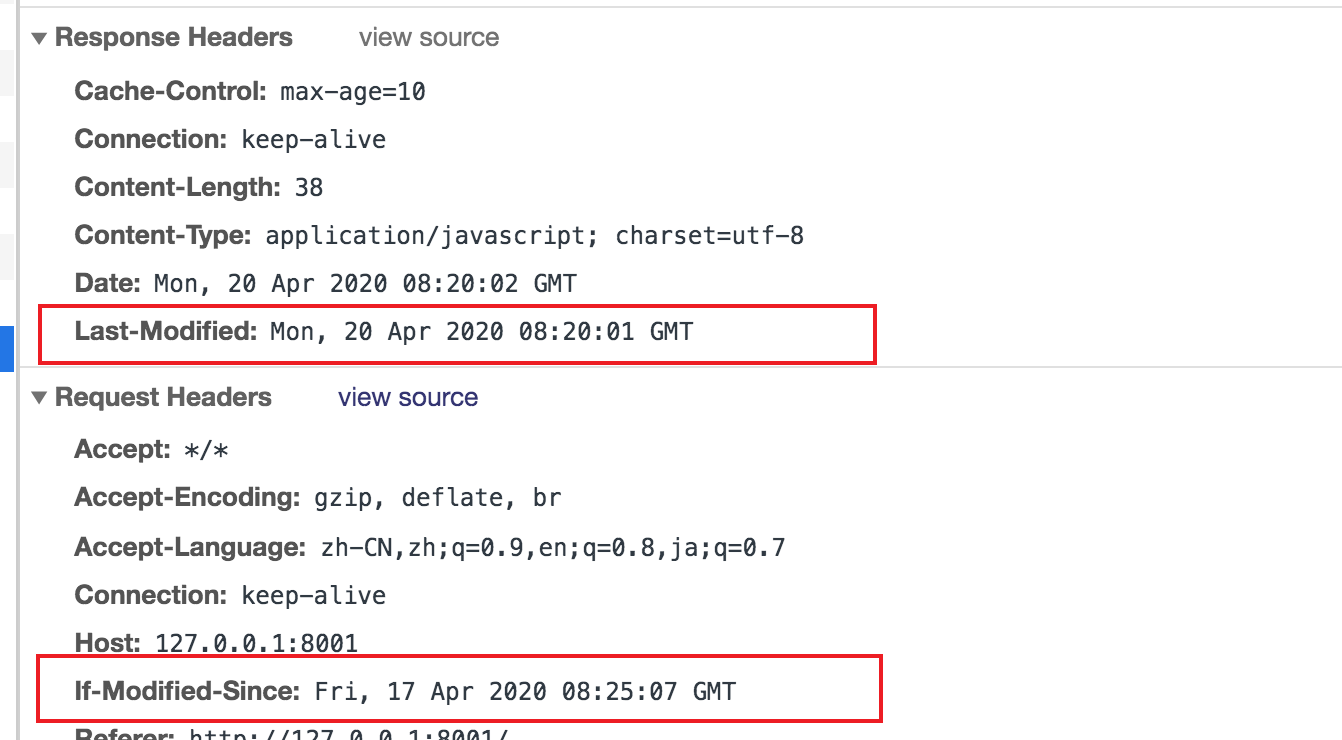The image size is (1342, 740).
Task: Select the Accept-Language zh-CN header row
Action: (430, 548)
